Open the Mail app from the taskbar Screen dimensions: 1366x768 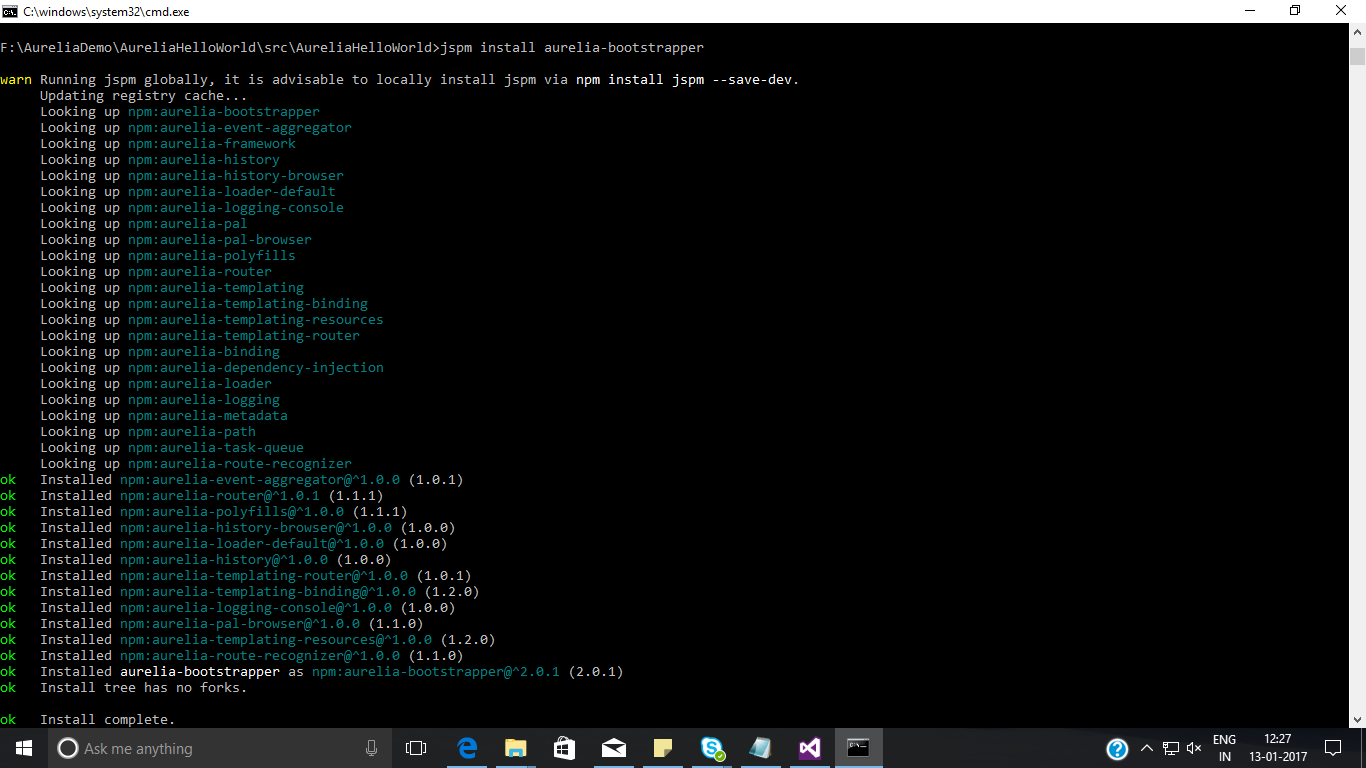click(613, 748)
